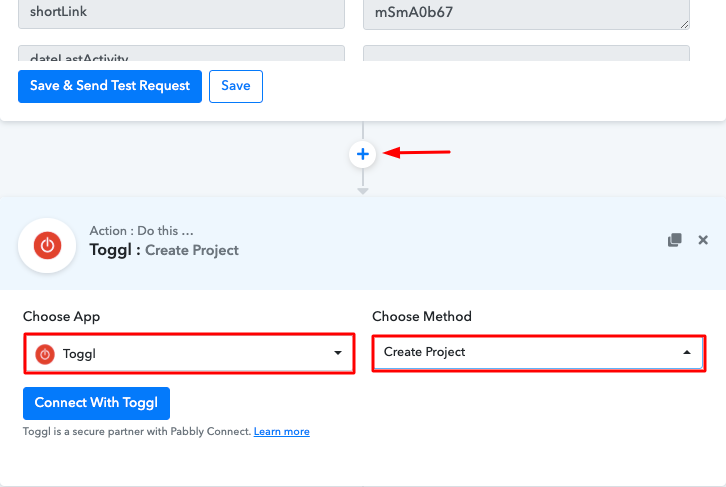
Task: Click Connect With Toggl button
Action: (x=96, y=403)
